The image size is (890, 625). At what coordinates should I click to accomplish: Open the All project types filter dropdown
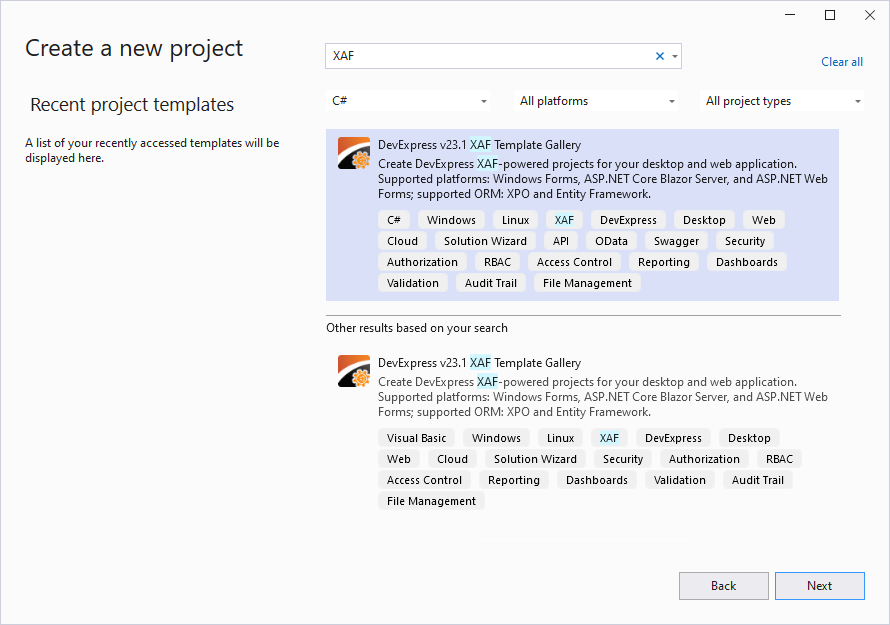click(x=782, y=101)
